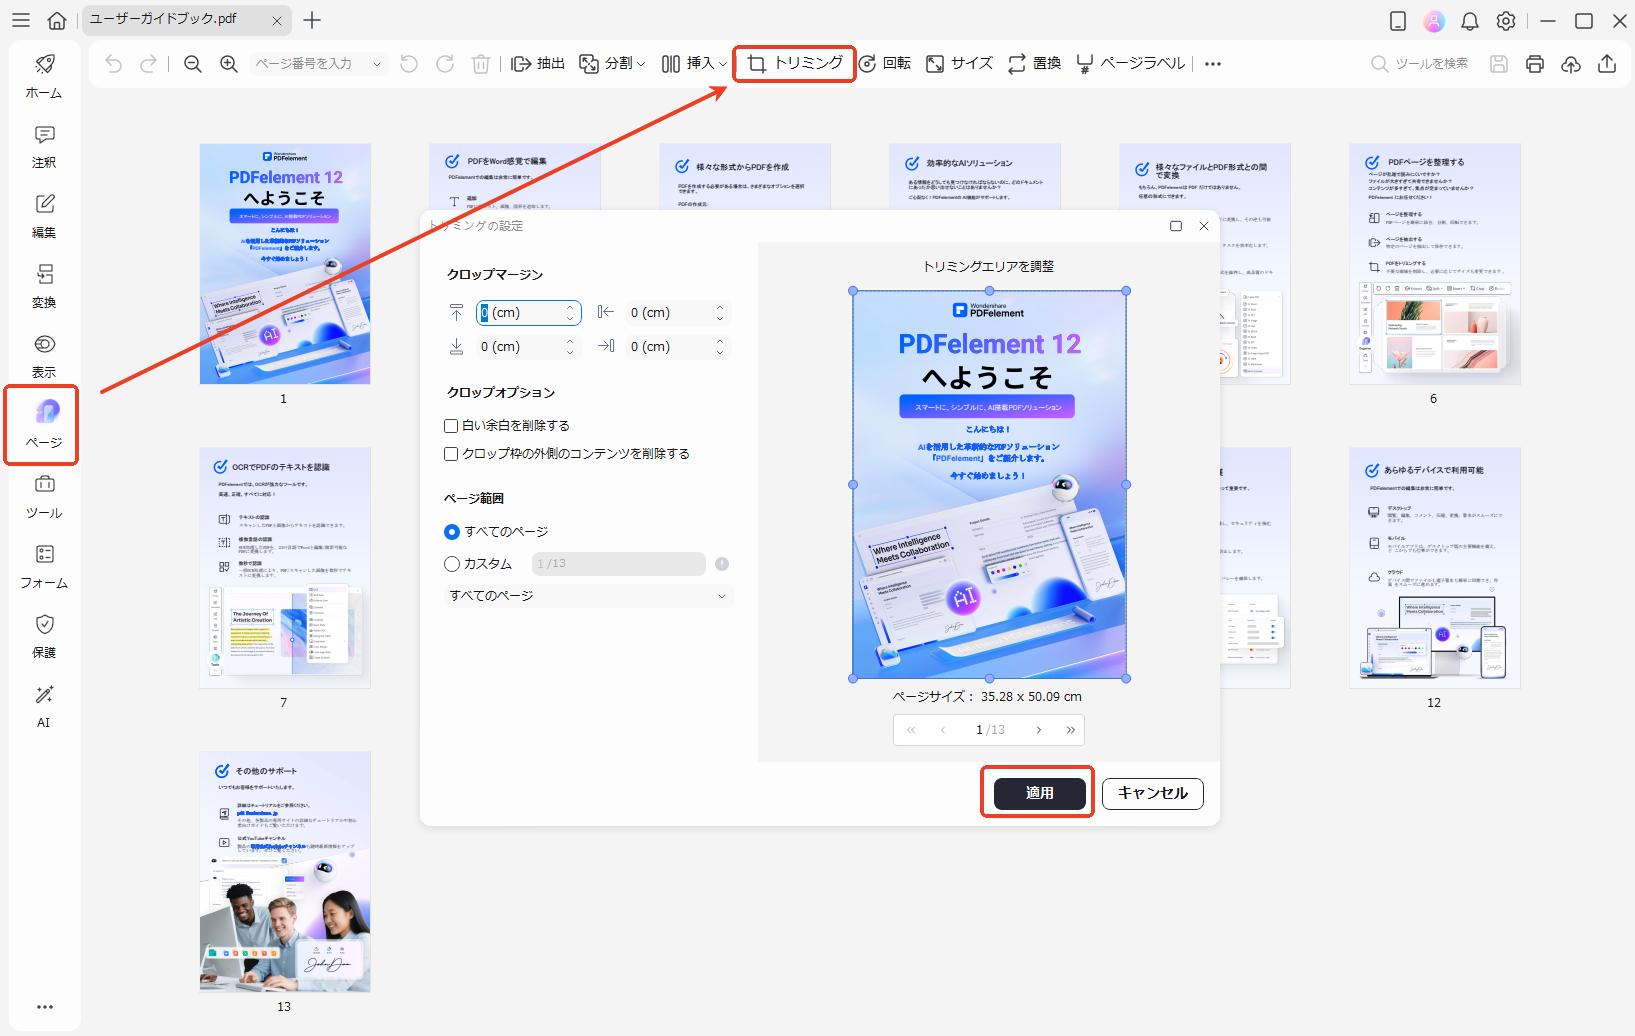Select the カスタム radio button

pyautogui.click(x=452, y=563)
